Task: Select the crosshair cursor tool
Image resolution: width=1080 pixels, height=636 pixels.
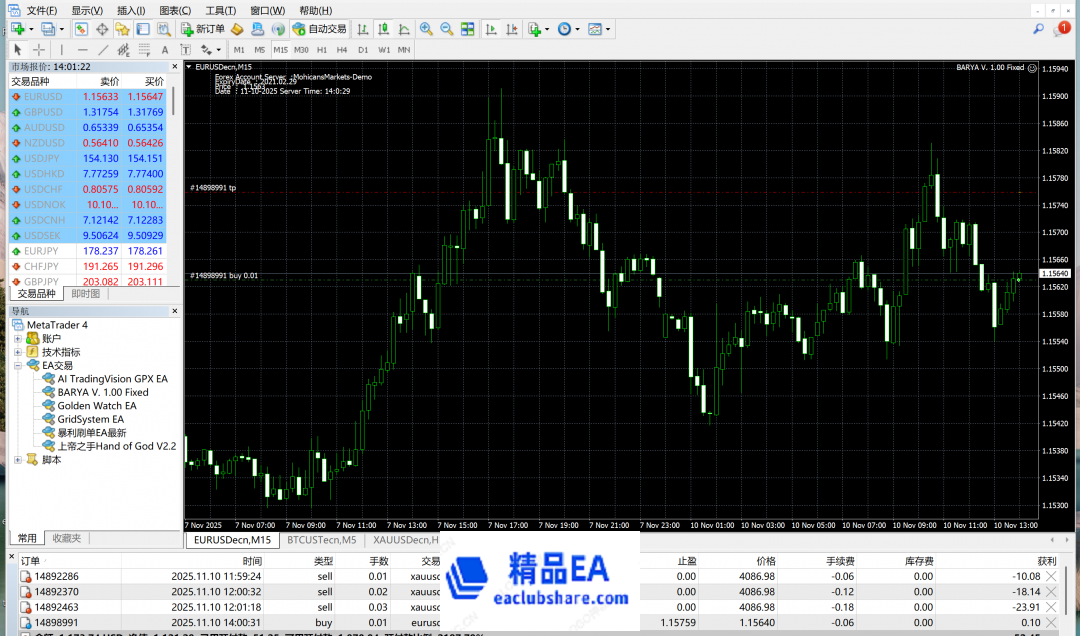Action: click(x=39, y=49)
